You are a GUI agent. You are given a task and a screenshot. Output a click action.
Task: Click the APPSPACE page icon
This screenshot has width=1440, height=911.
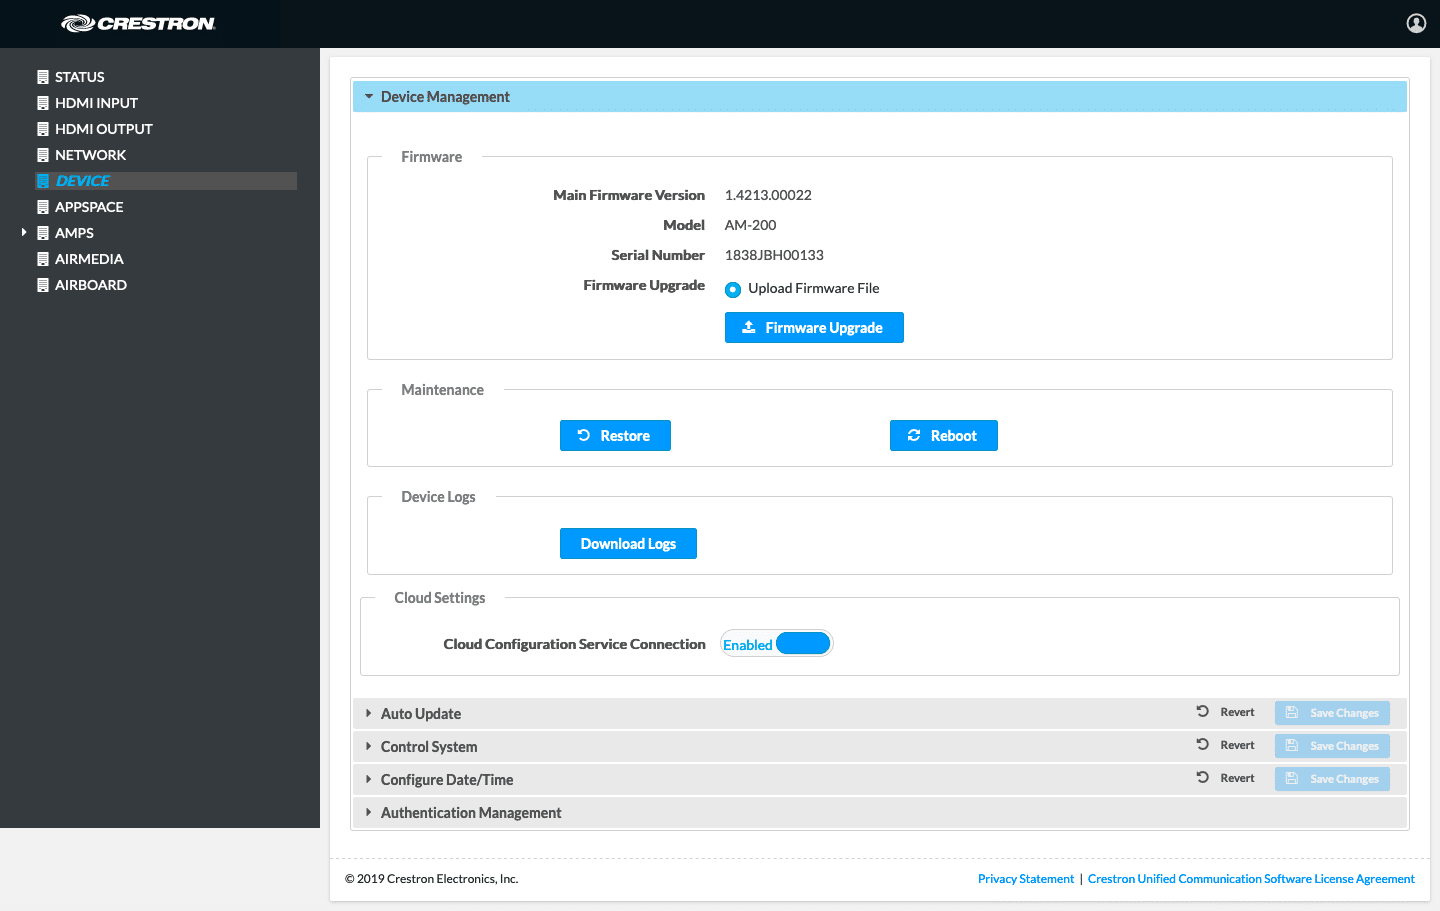(x=43, y=207)
